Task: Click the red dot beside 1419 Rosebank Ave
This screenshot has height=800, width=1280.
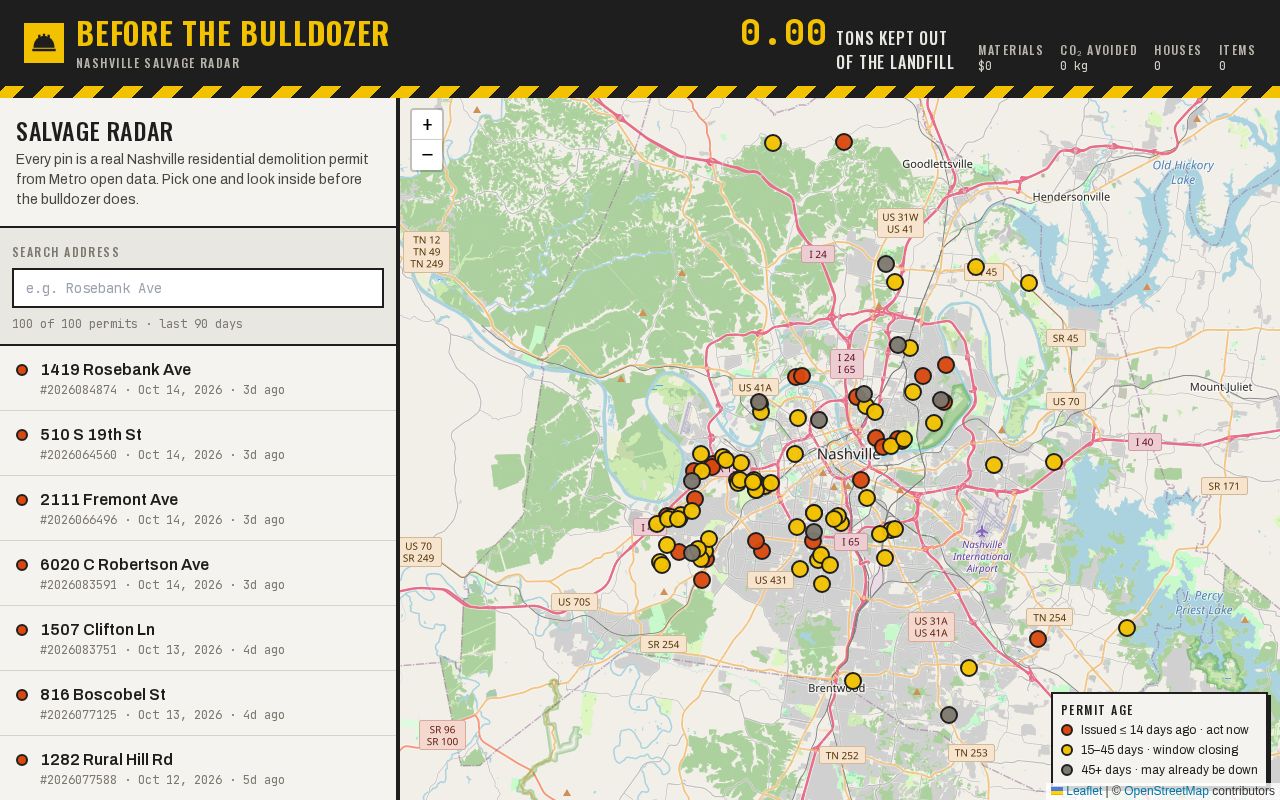Action: point(22,370)
